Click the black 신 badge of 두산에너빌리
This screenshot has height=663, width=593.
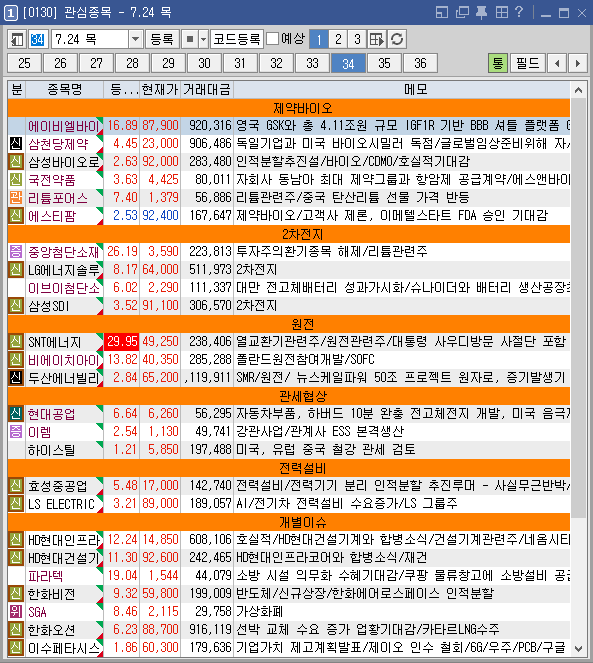[x=16, y=377]
